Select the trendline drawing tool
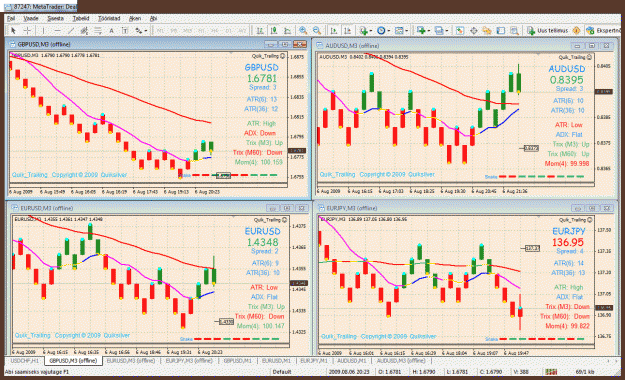The width and height of the screenshot is (625, 380). (x=71, y=31)
